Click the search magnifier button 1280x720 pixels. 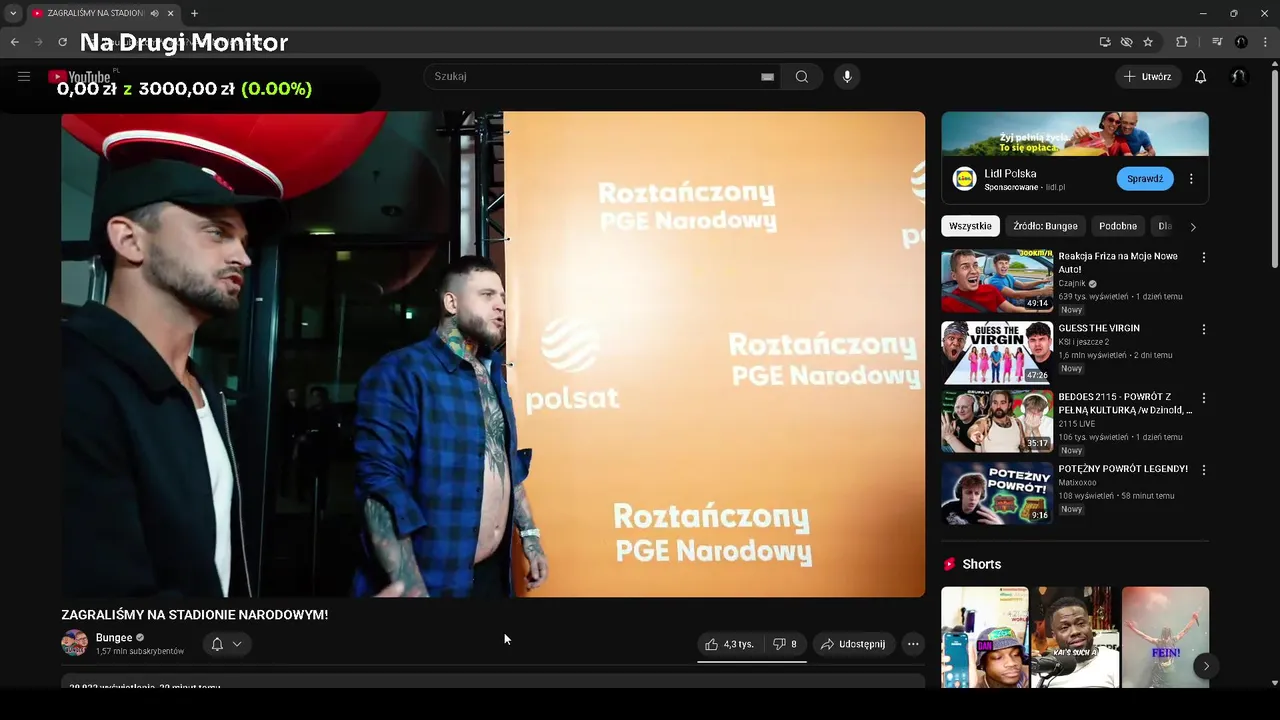802,77
